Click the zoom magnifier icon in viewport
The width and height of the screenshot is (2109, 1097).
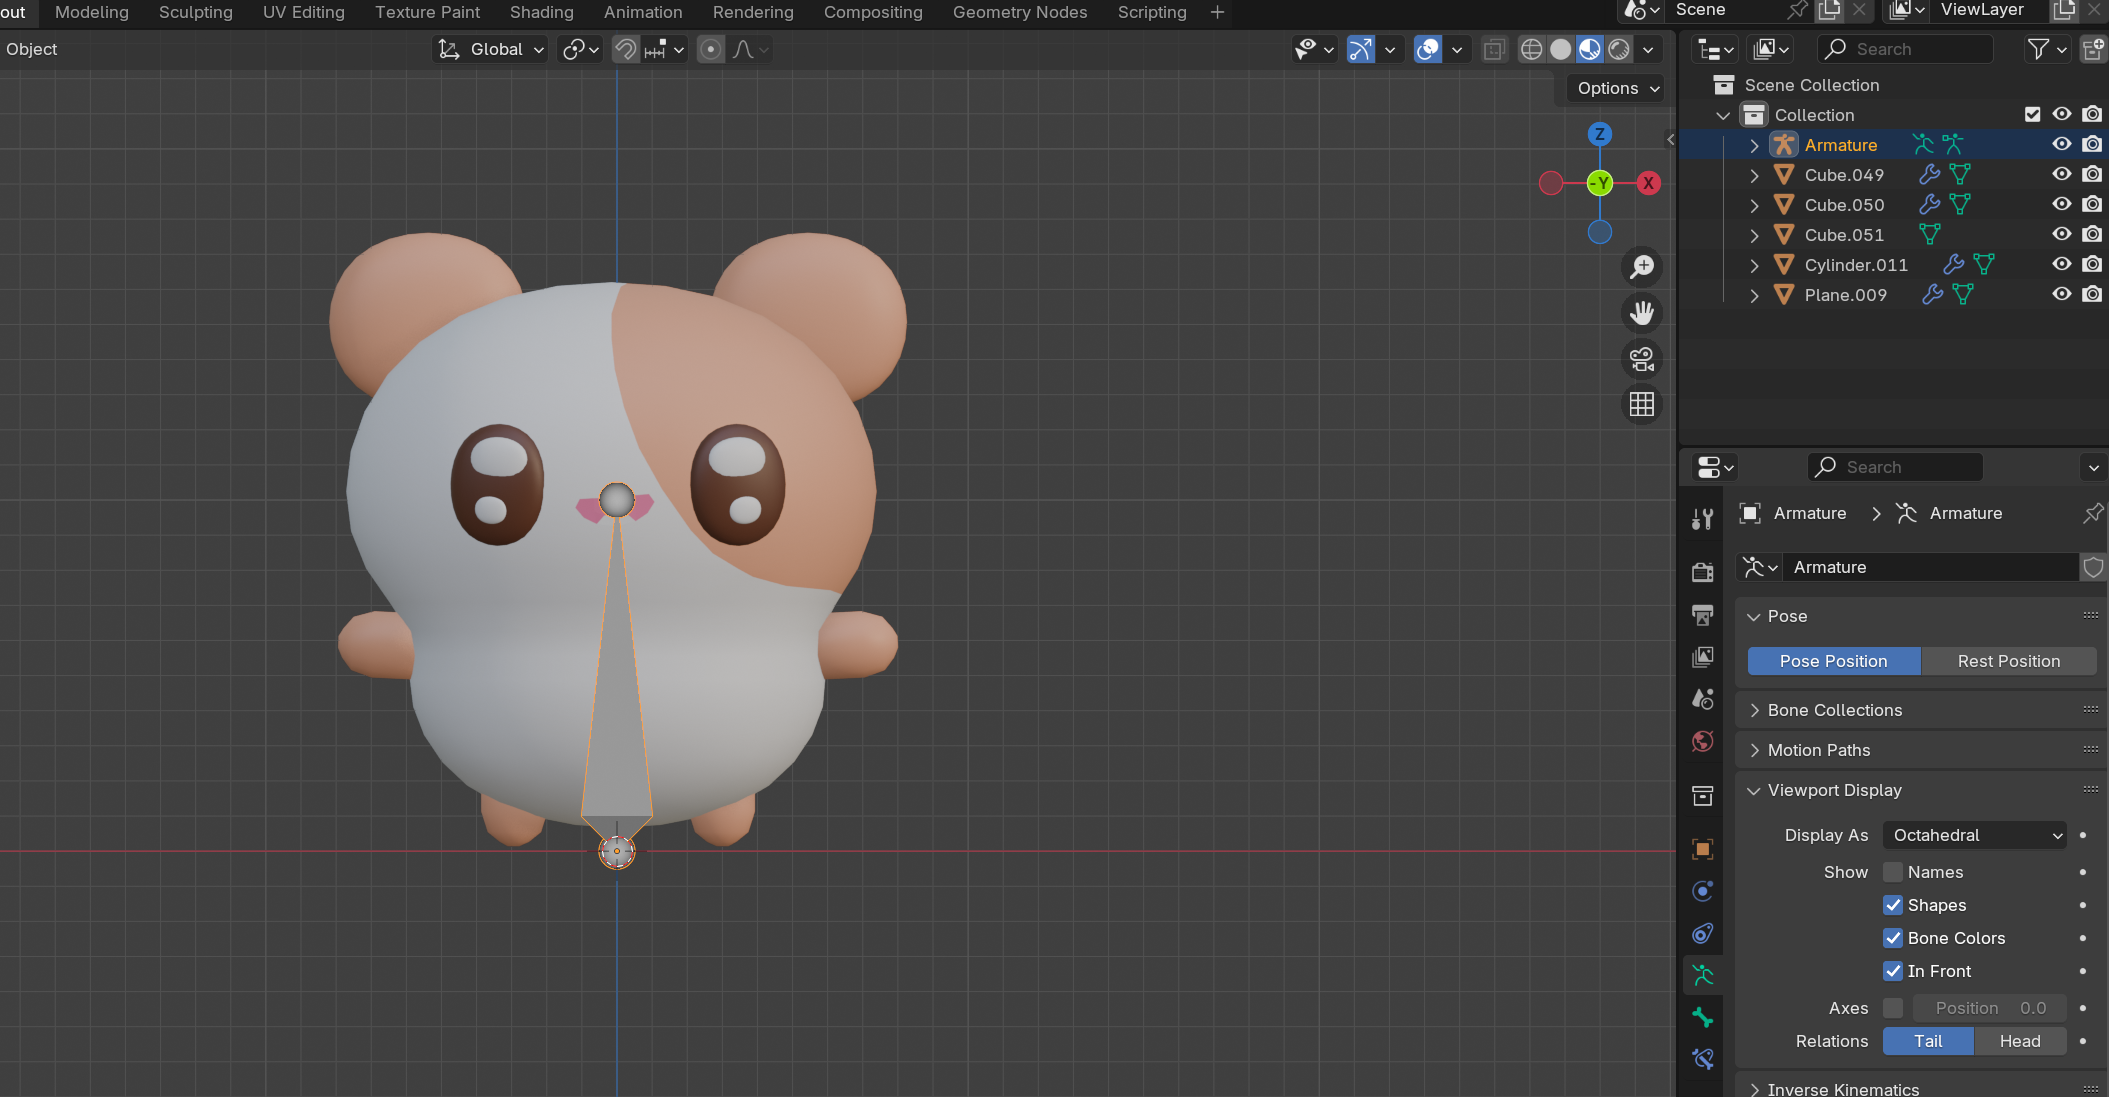pos(1642,267)
